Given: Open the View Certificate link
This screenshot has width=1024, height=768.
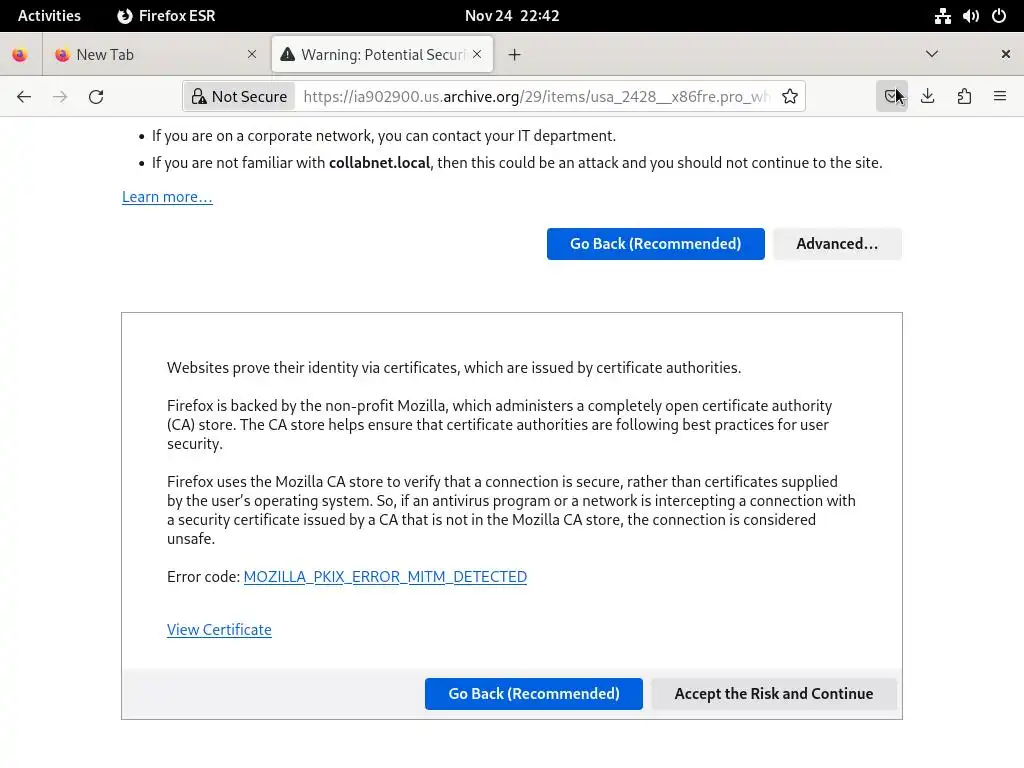Looking at the screenshot, I should point(219,630).
